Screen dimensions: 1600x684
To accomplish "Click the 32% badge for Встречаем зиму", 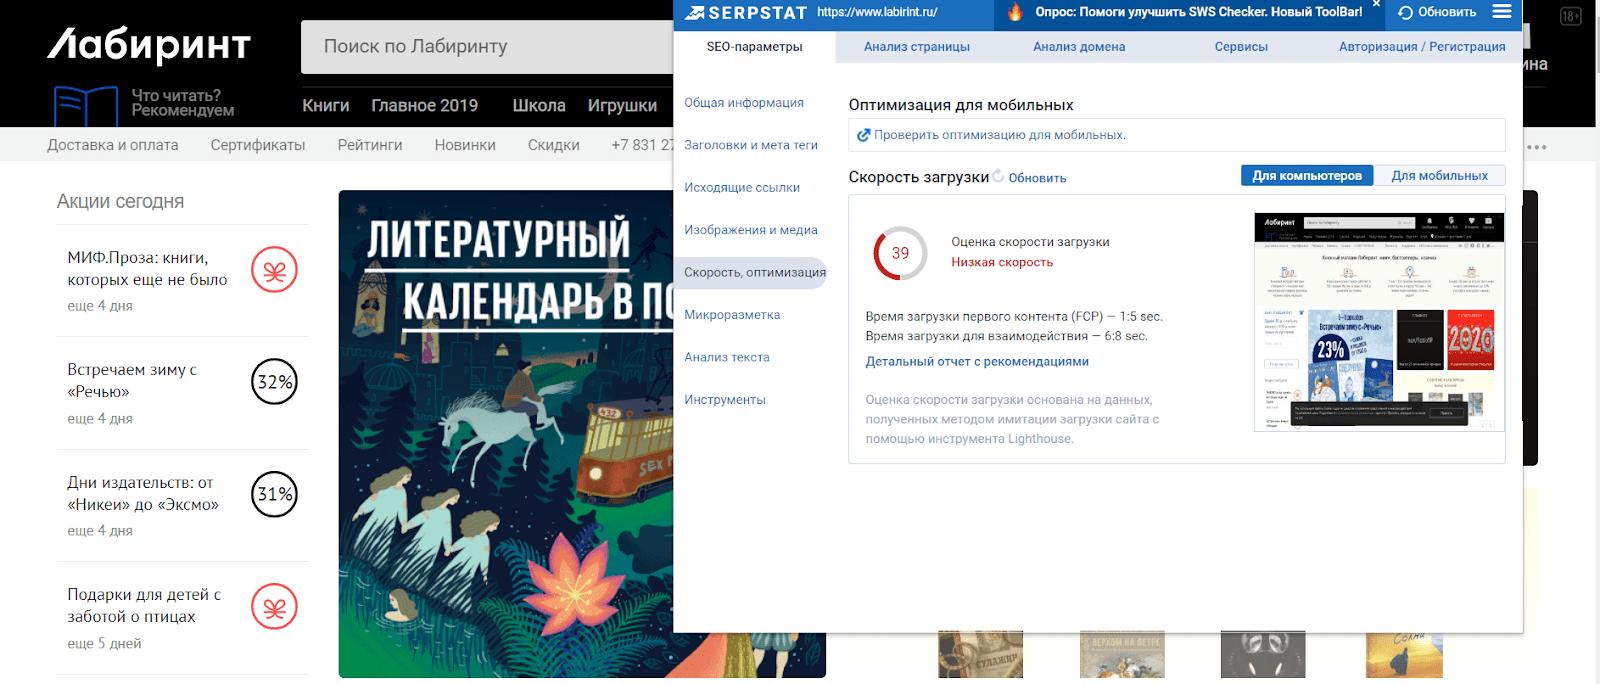I will click(274, 382).
